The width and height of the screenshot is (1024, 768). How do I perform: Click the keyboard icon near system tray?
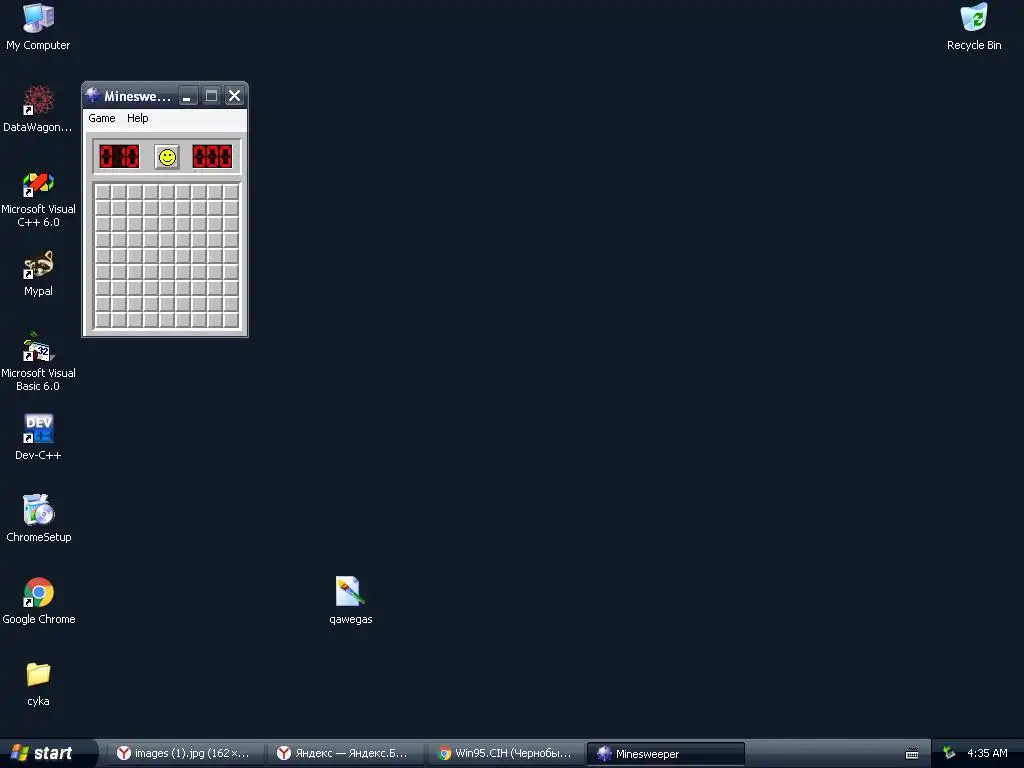912,754
